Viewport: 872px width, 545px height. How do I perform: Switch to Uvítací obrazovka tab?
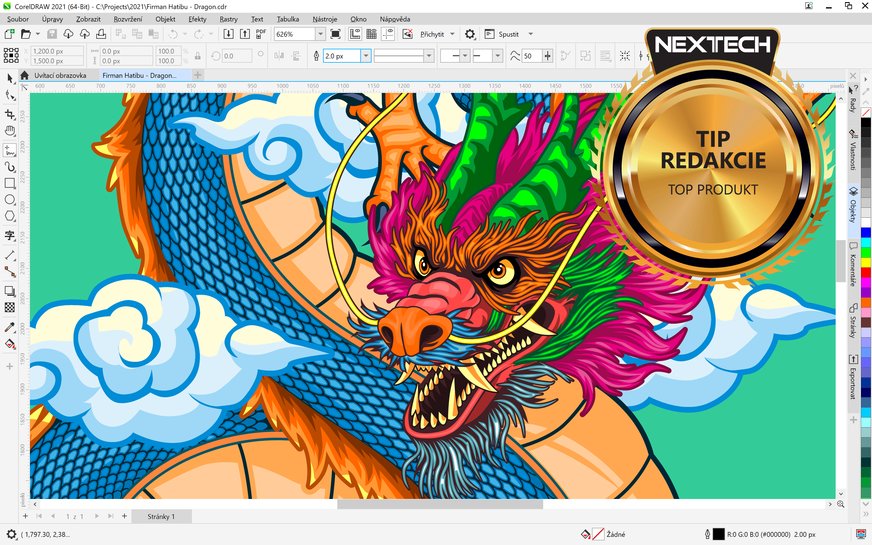tap(58, 75)
